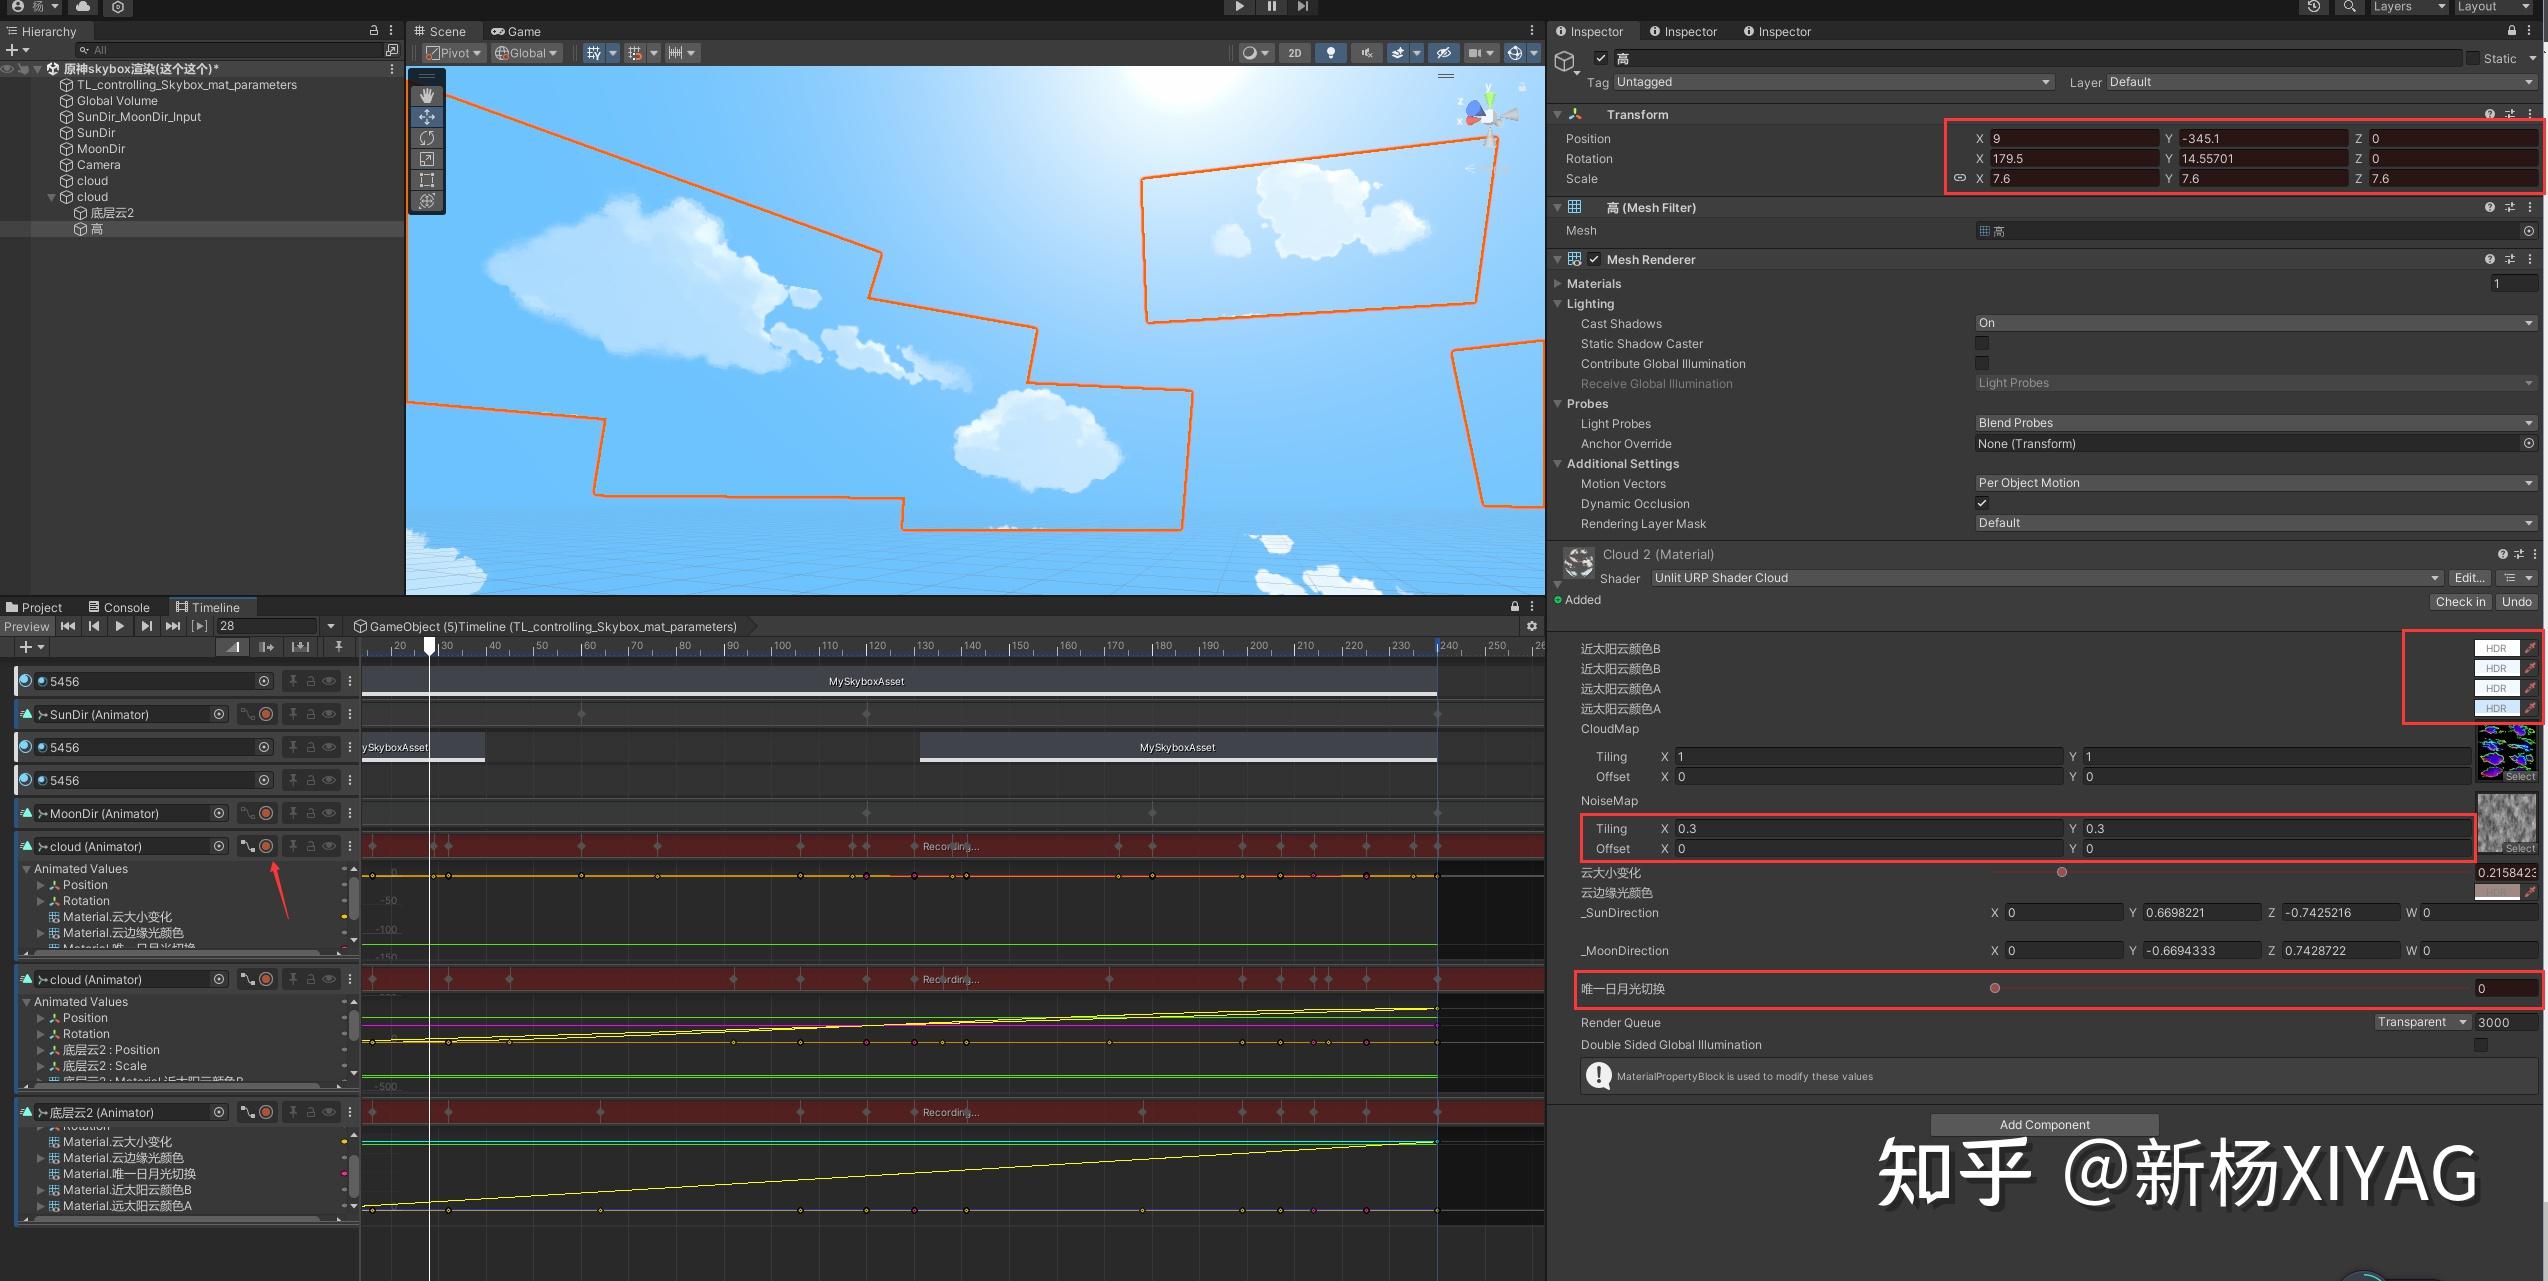Screen dimensions: 2548x1281
Task: Toggle the Static checkbox in Inspector
Action: 2473,58
